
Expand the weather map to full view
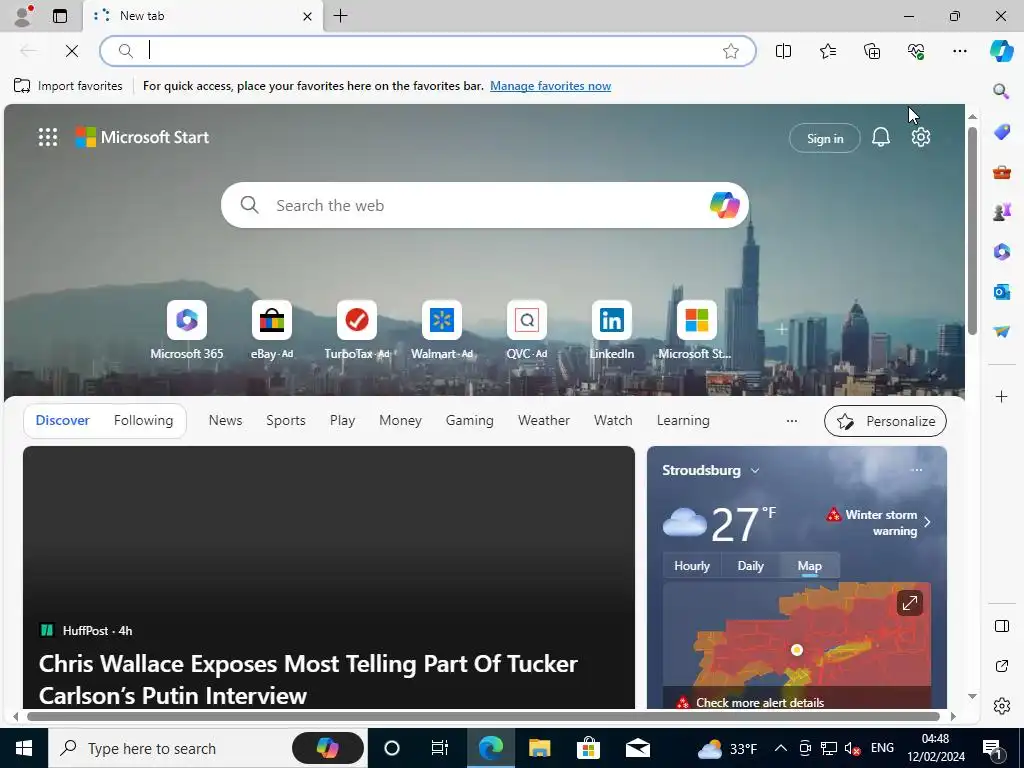909,603
